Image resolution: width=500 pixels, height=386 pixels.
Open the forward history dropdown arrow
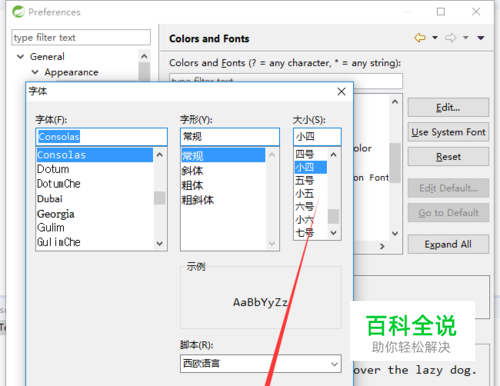click(x=466, y=38)
